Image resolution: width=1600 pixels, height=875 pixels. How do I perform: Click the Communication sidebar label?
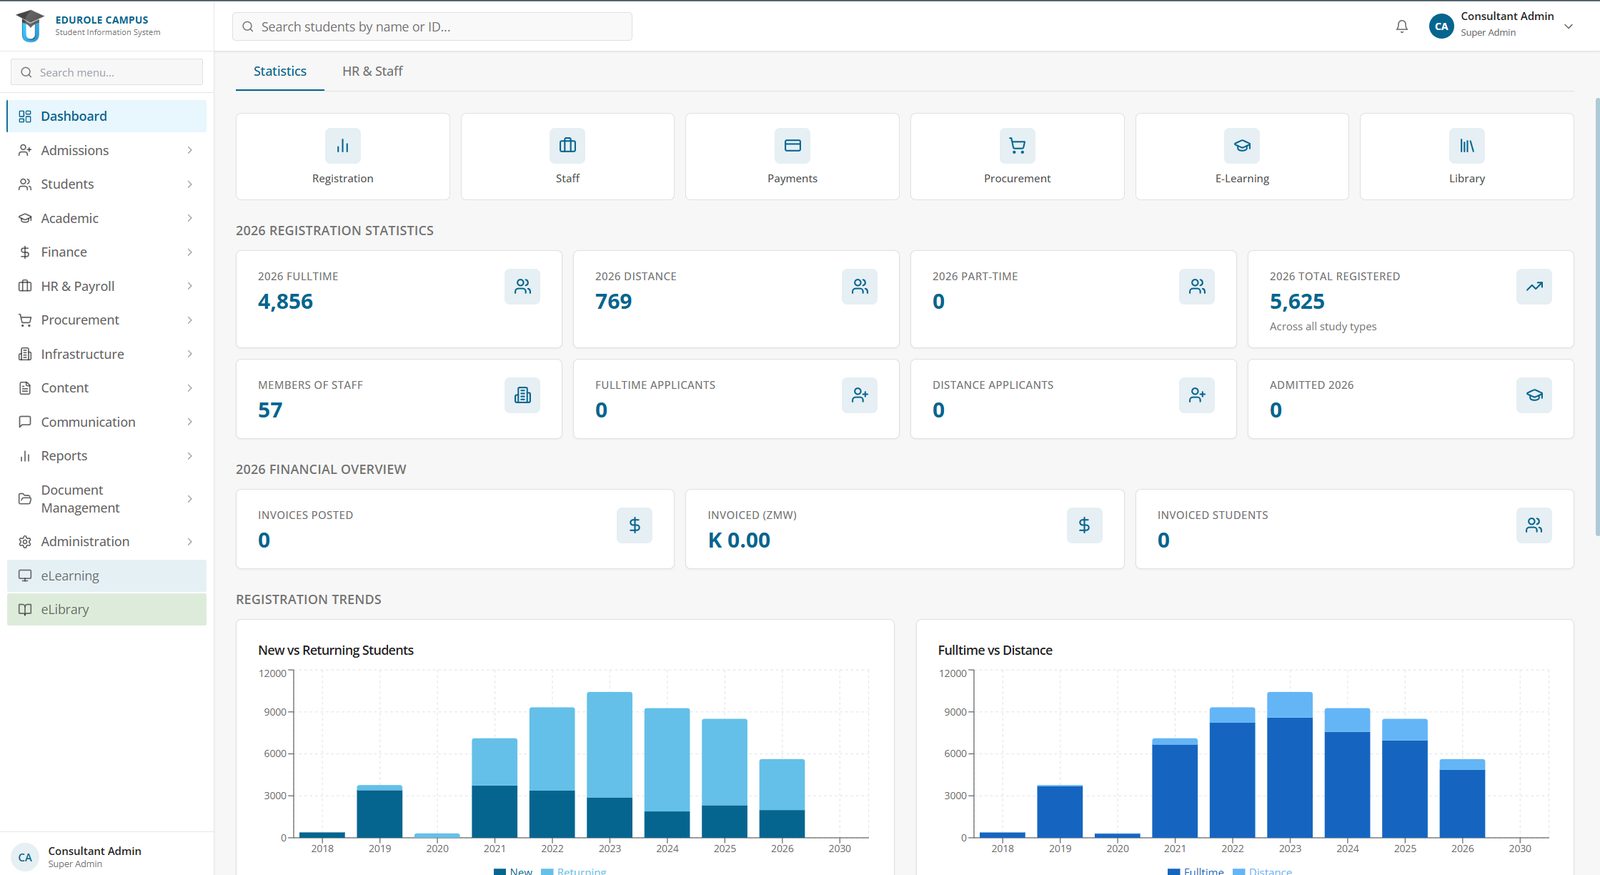click(88, 423)
